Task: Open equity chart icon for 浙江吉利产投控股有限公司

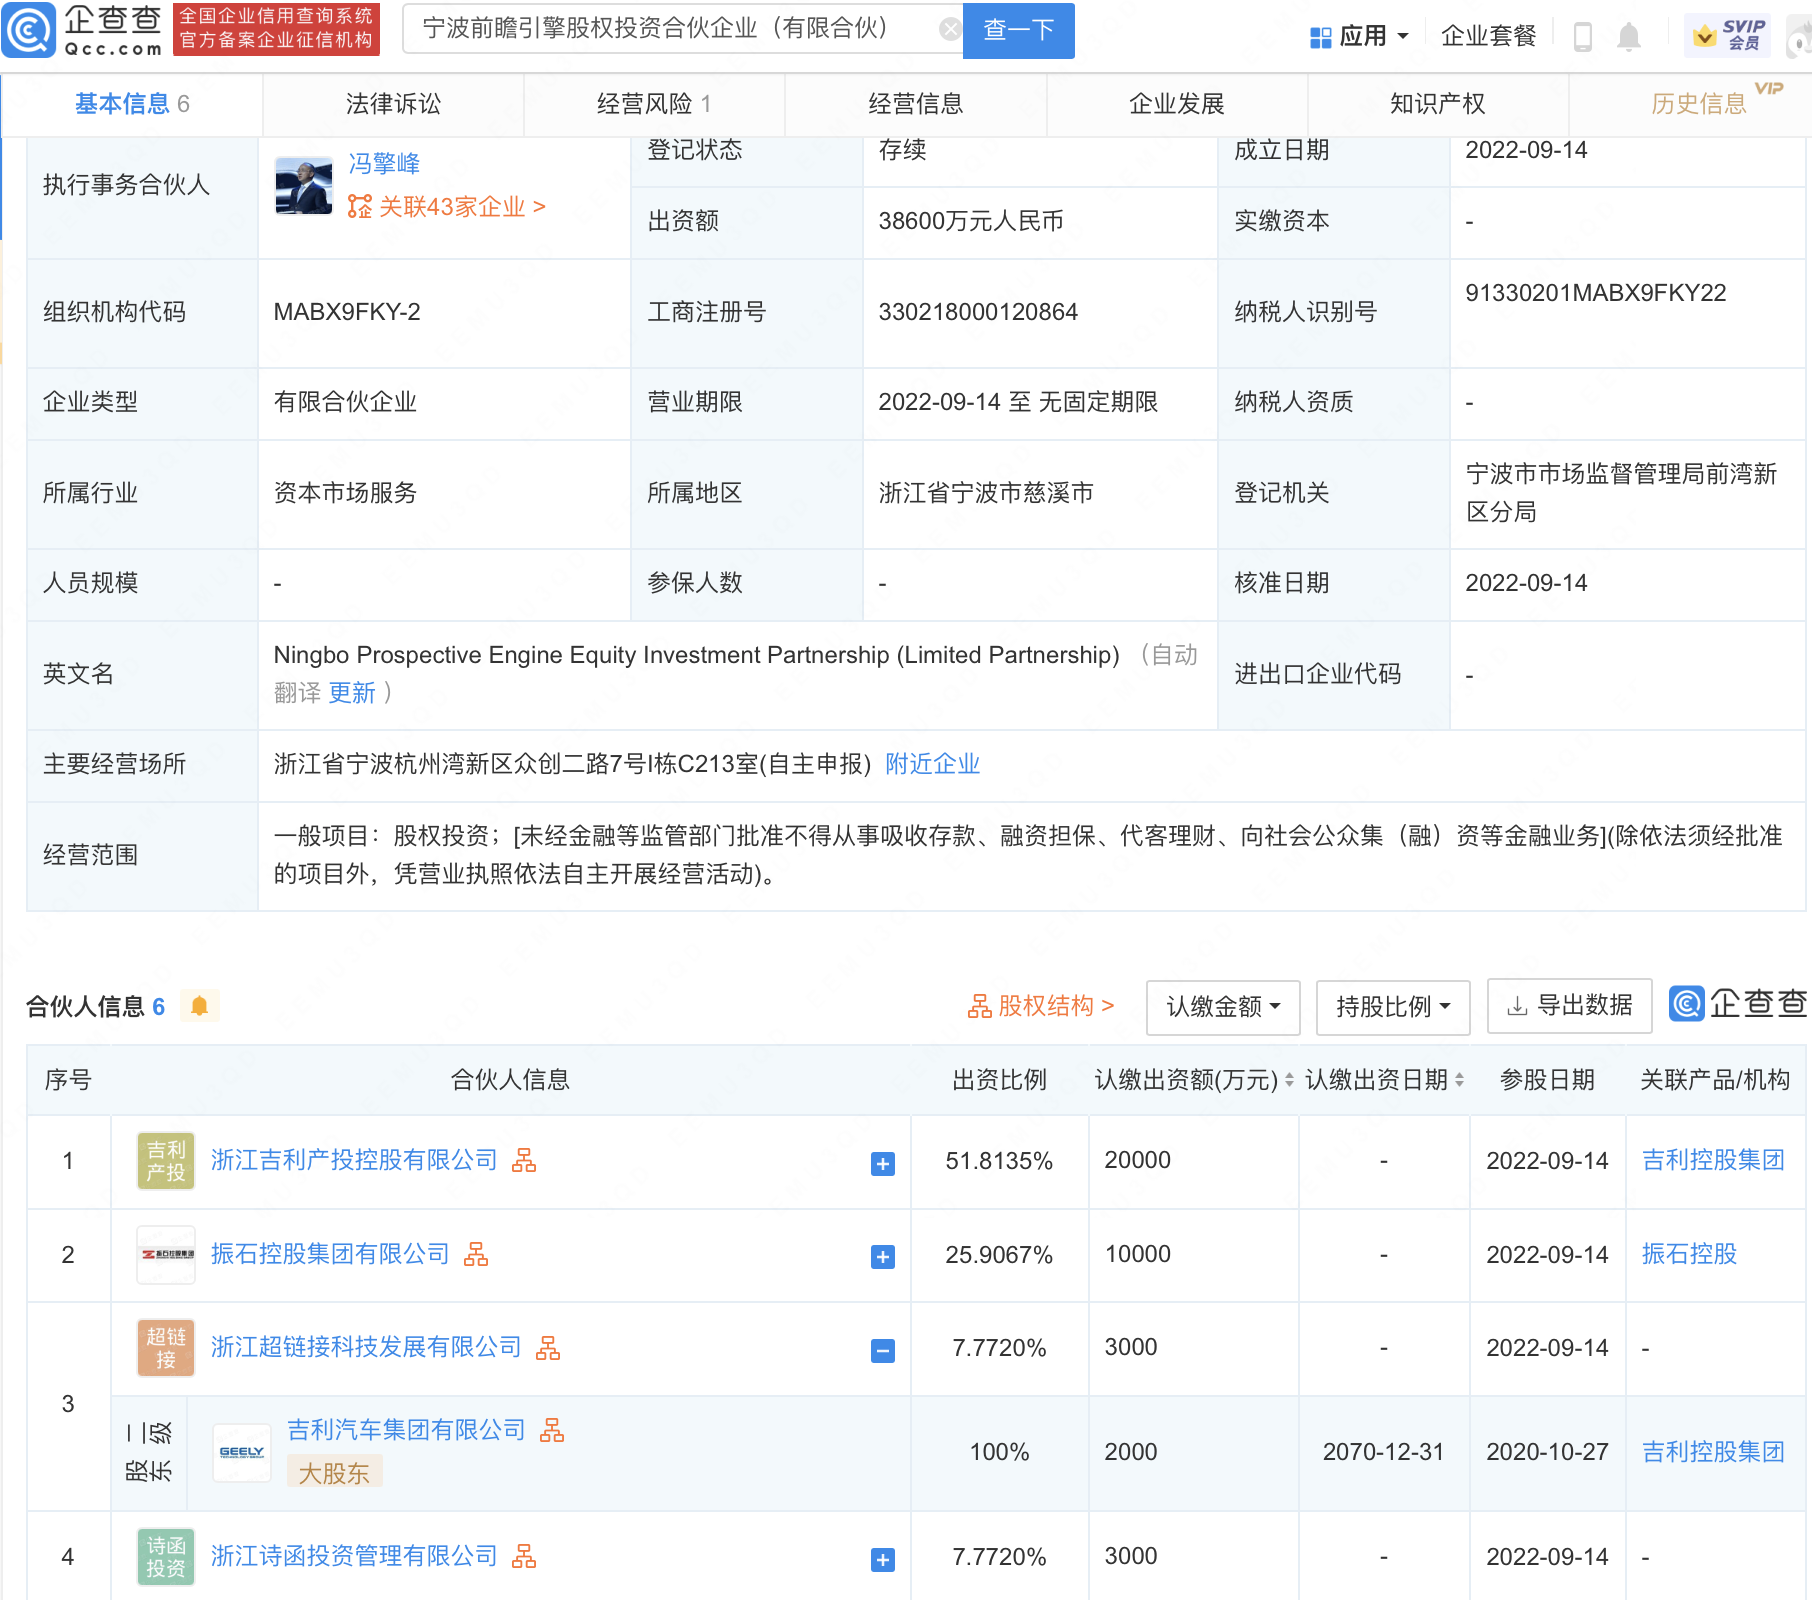Action: click(524, 1160)
